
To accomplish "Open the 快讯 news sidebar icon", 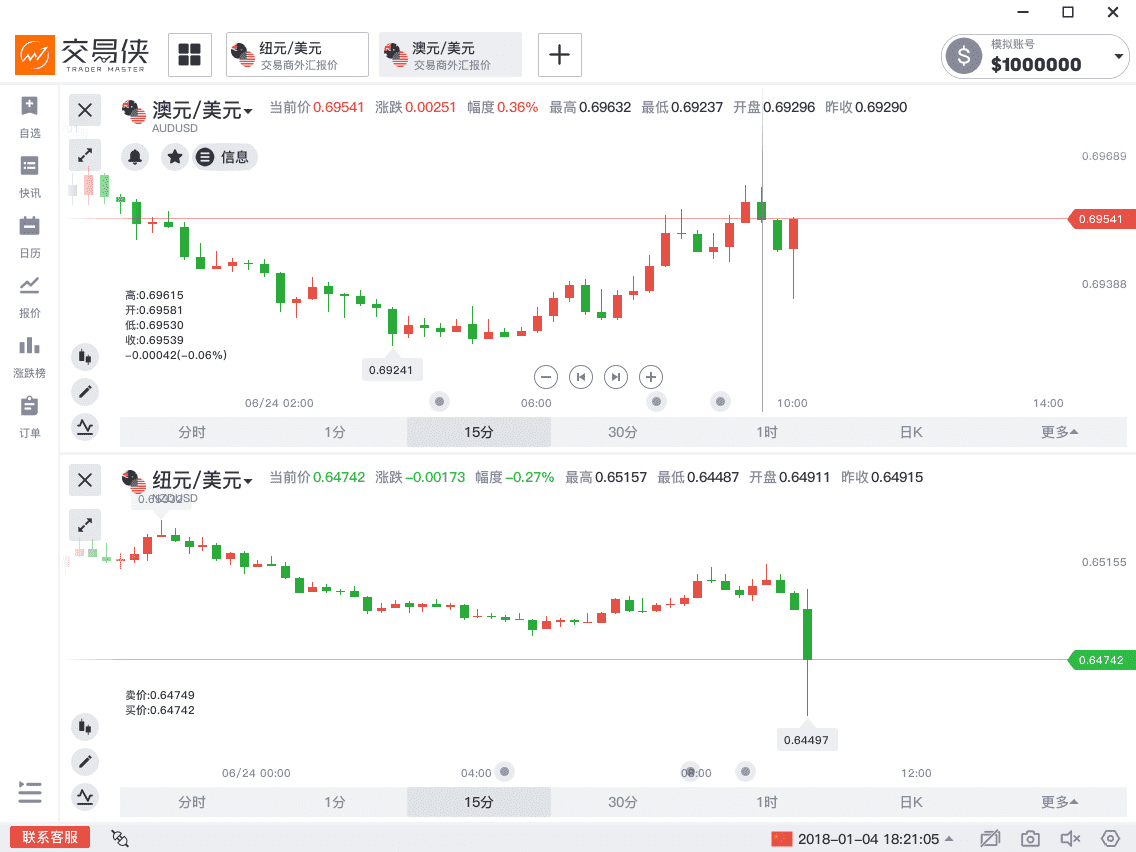I will point(29,175).
